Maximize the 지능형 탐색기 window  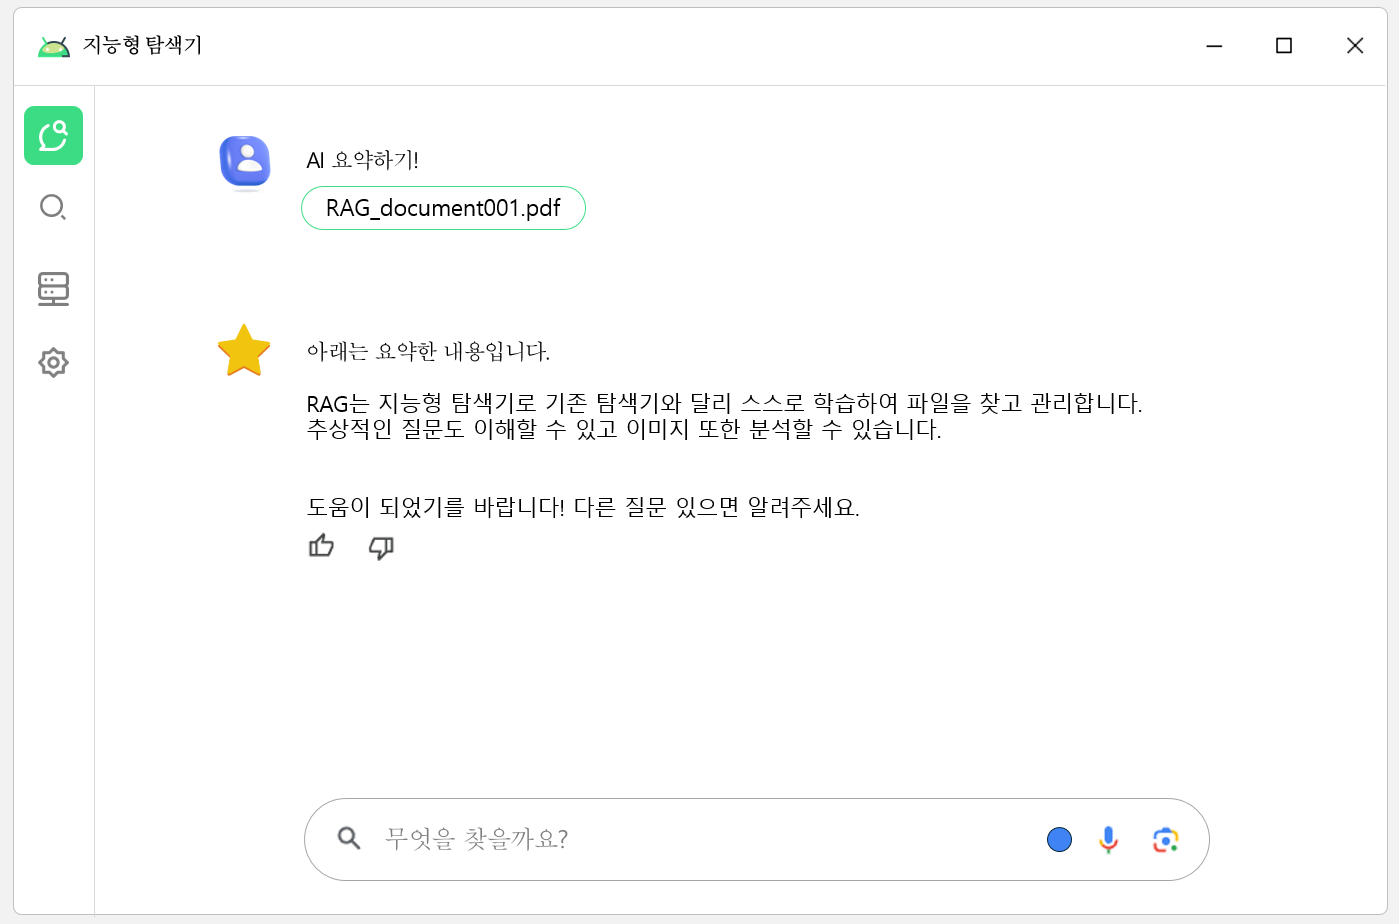click(1284, 46)
